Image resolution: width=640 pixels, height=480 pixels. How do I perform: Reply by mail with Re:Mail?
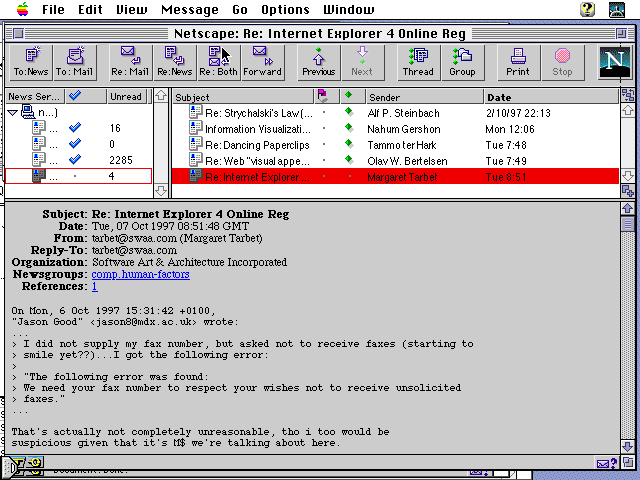[130, 62]
